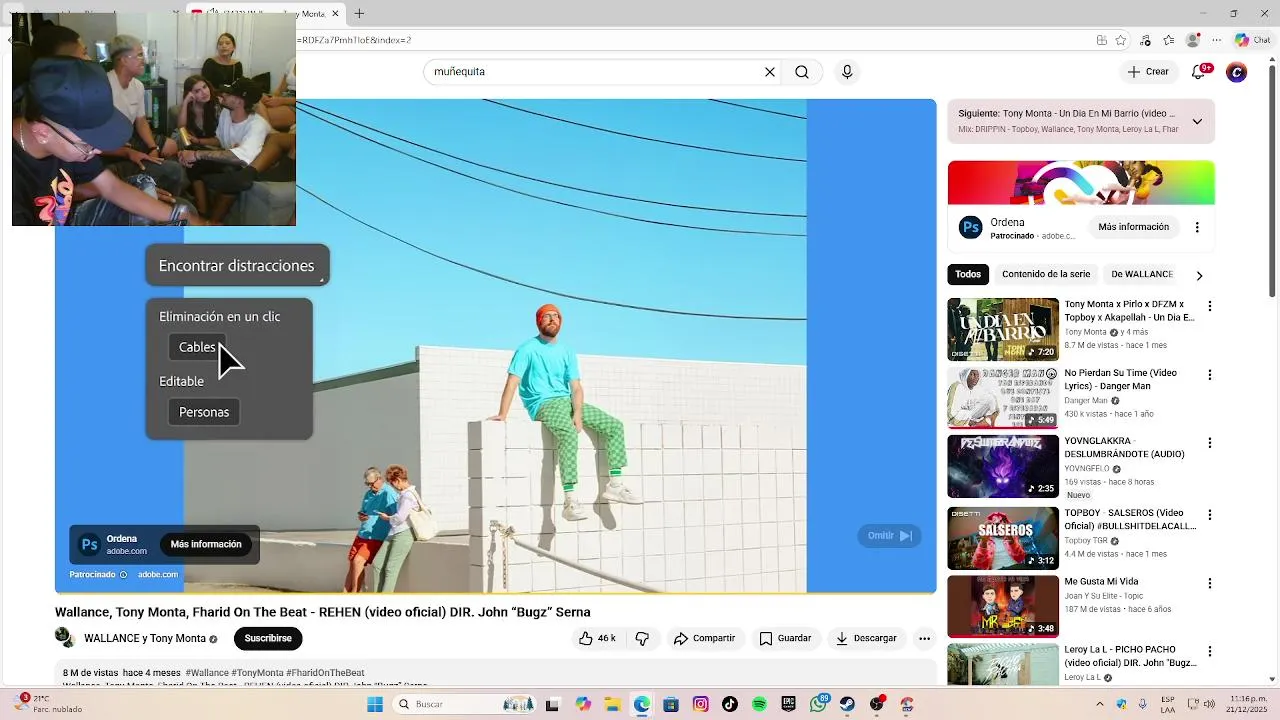The image size is (1280, 720).
Task: Click the #Wallance hashtag
Action: 207,673
